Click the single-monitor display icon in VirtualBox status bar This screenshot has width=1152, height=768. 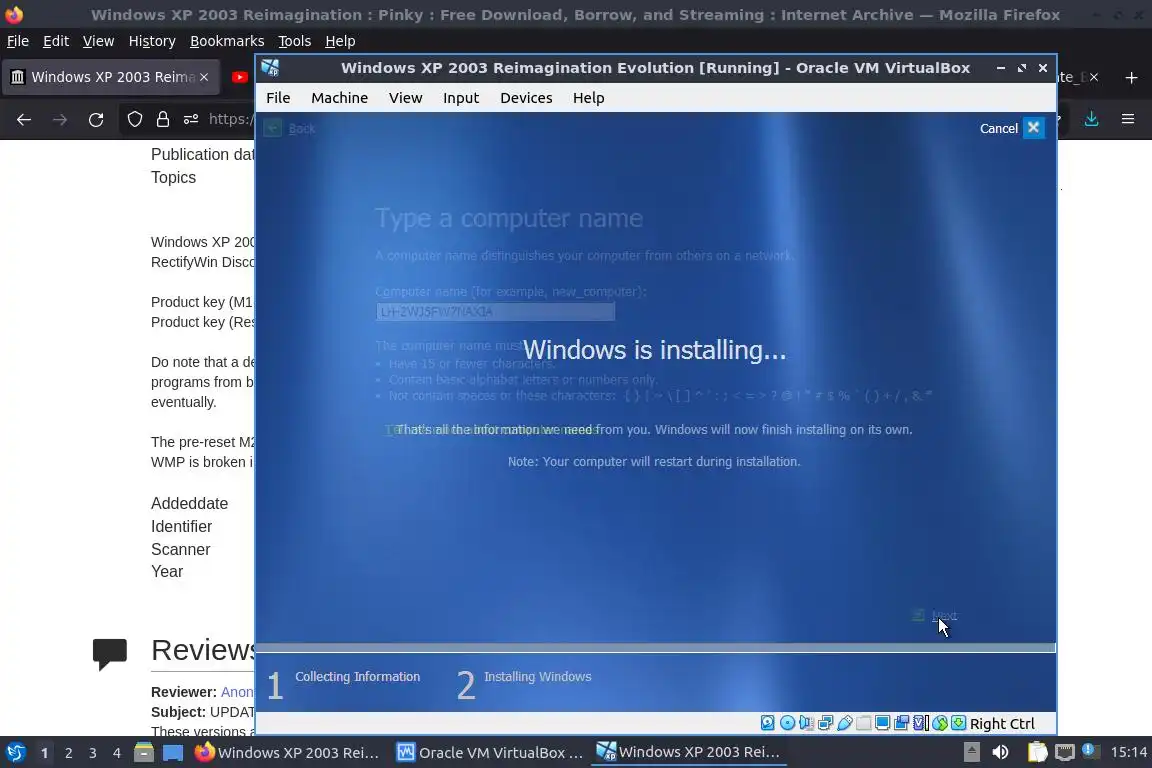tap(882, 723)
